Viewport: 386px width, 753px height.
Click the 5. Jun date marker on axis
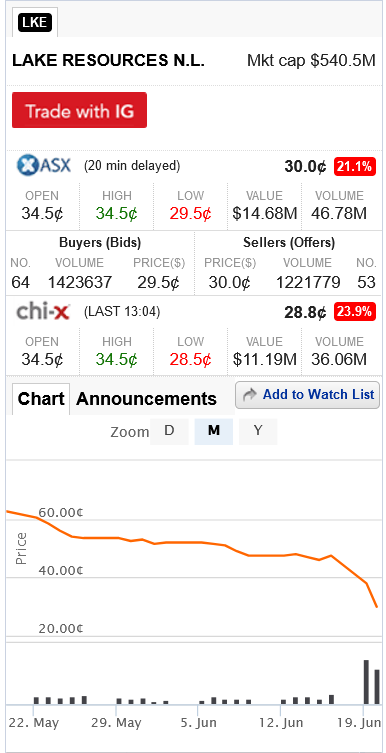pyautogui.click(x=199, y=722)
